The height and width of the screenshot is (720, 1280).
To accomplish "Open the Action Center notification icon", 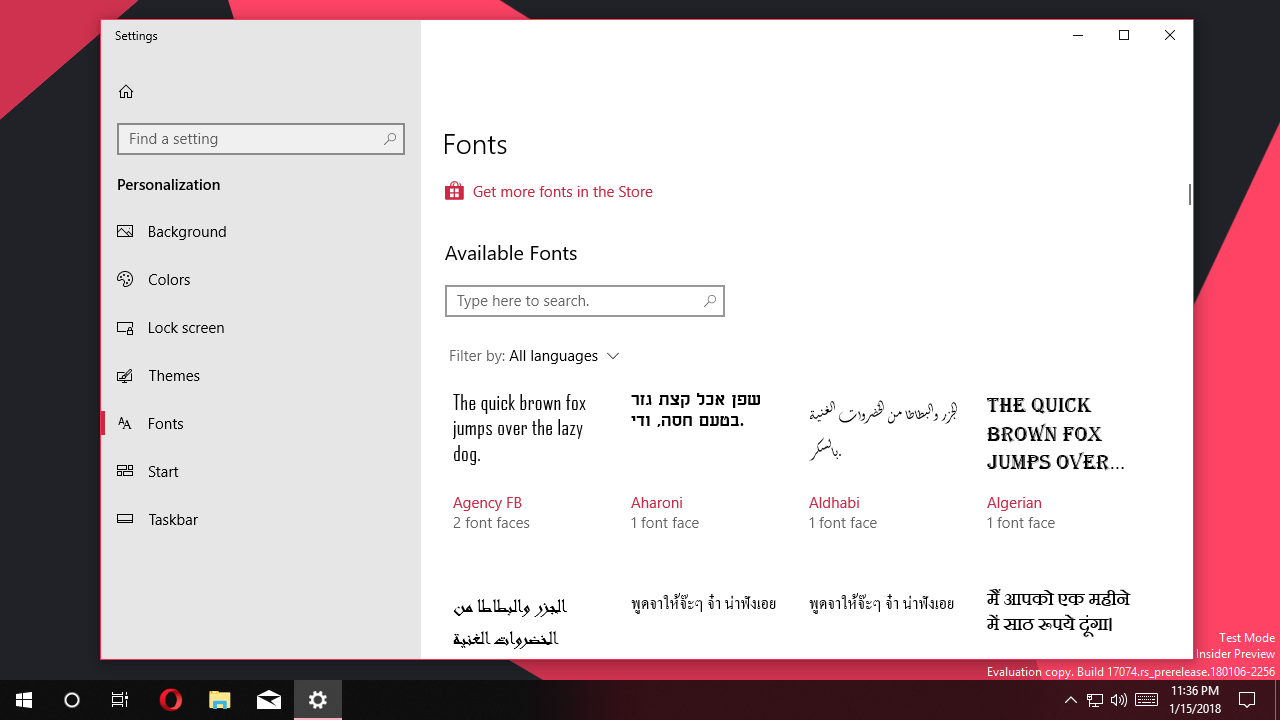I will tap(1247, 700).
